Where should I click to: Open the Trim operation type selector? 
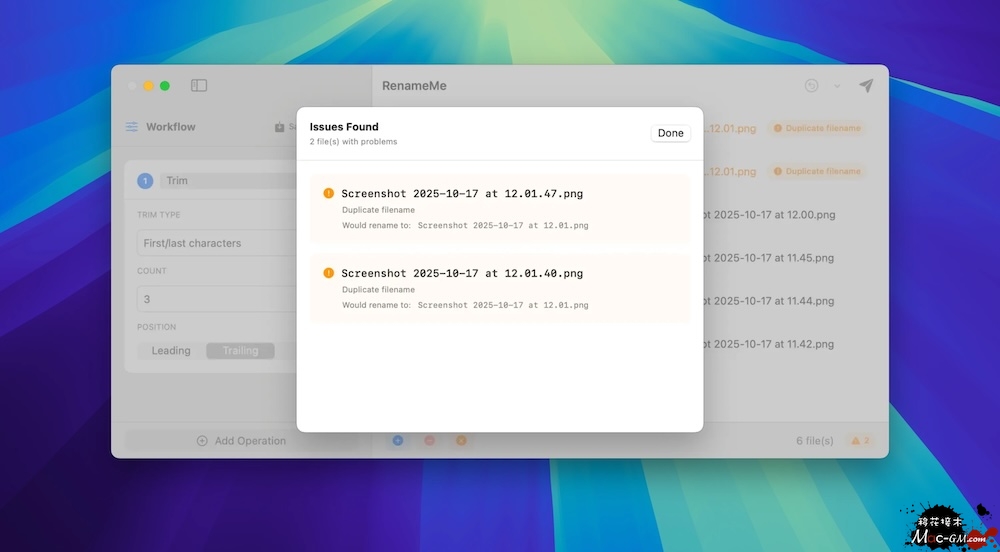pos(225,181)
